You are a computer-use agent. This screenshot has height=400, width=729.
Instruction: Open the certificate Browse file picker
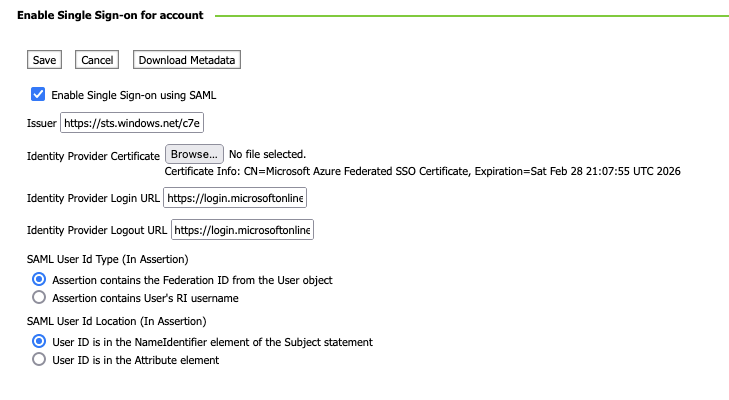coord(193,155)
